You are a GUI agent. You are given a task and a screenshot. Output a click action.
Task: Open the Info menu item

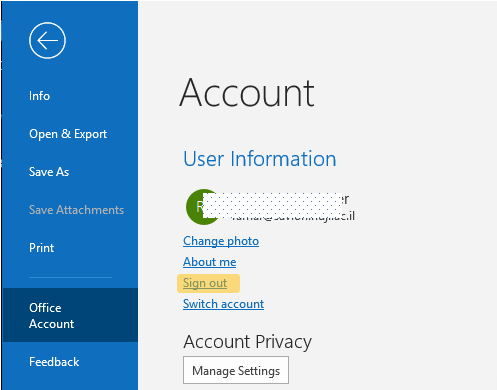click(39, 96)
